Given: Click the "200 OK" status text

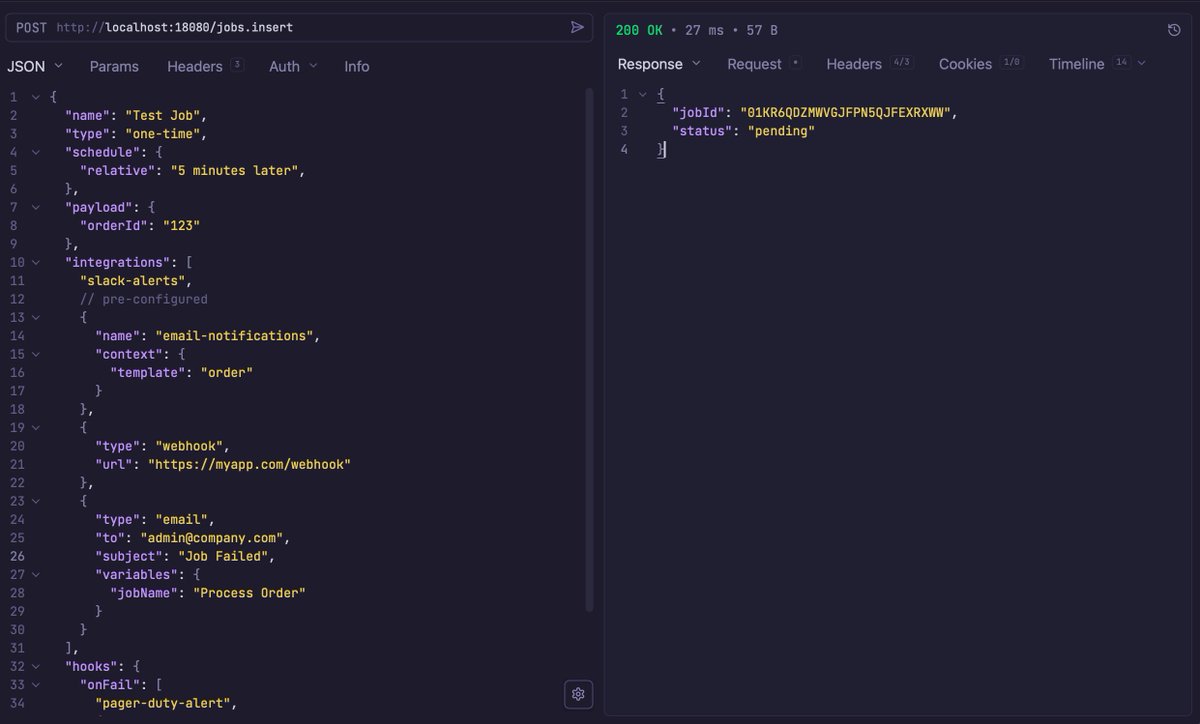Looking at the screenshot, I should (x=639, y=30).
